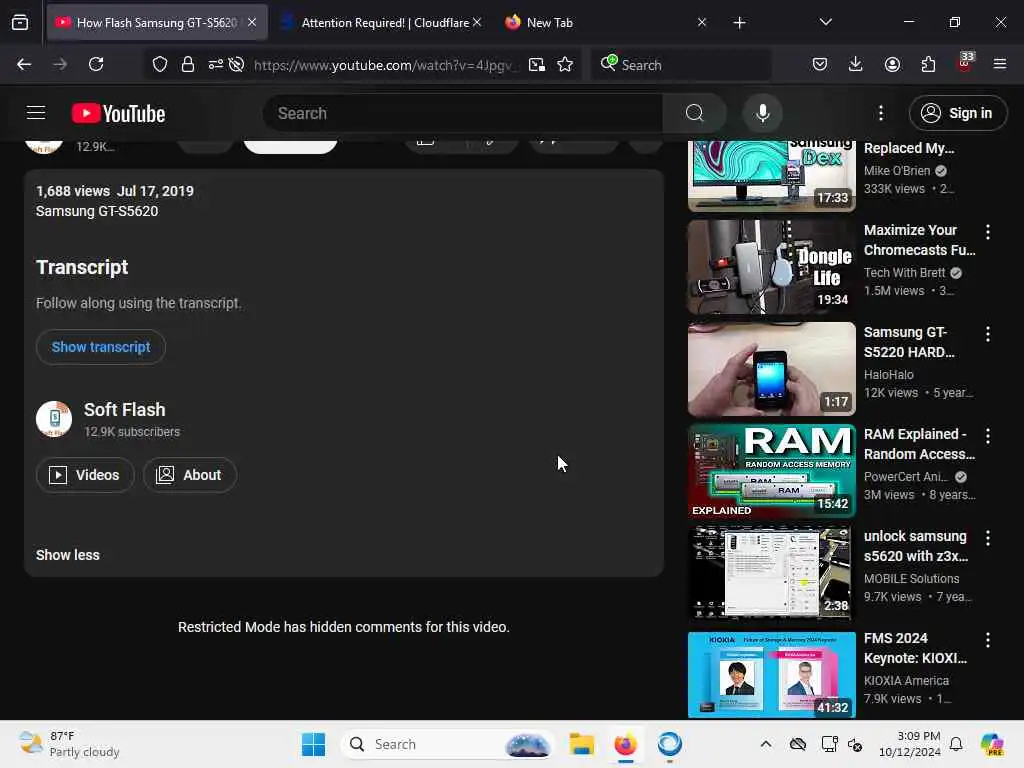Viewport: 1024px width, 768px height.
Task: Open YouTube settings three-dot menu
Action: 880,113
